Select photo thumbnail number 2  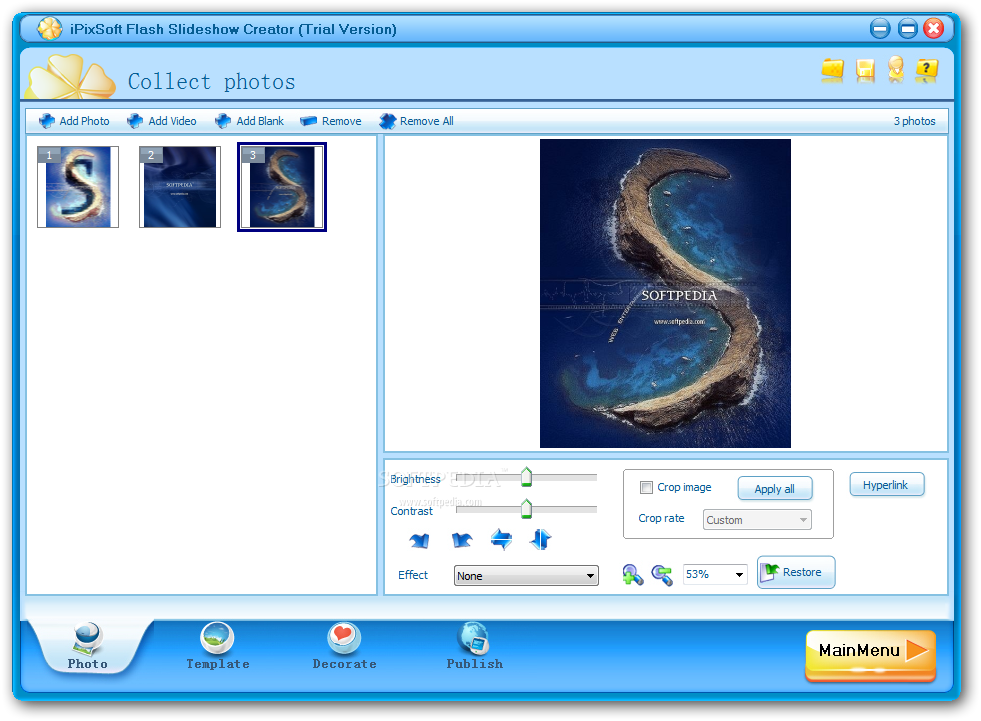(x=180, y=187)
